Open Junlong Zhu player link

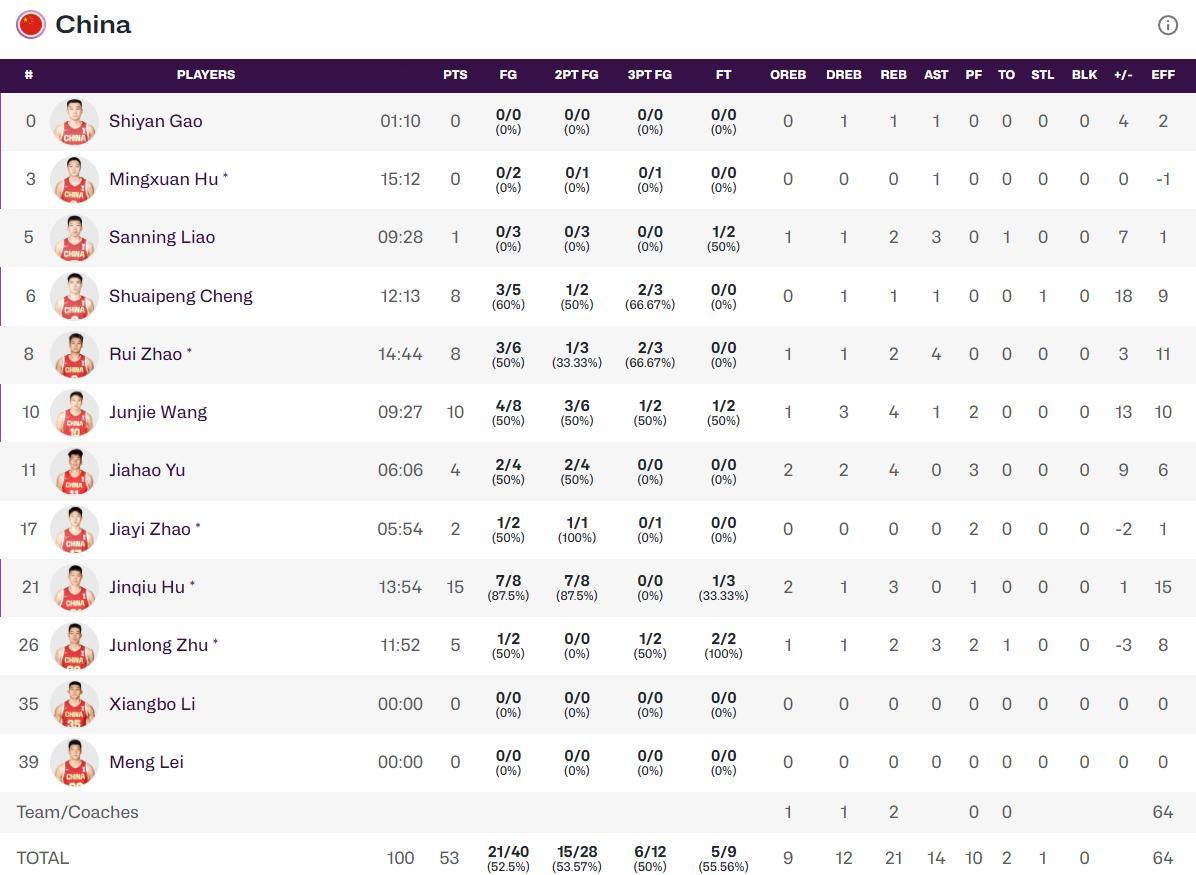[159, 645]
